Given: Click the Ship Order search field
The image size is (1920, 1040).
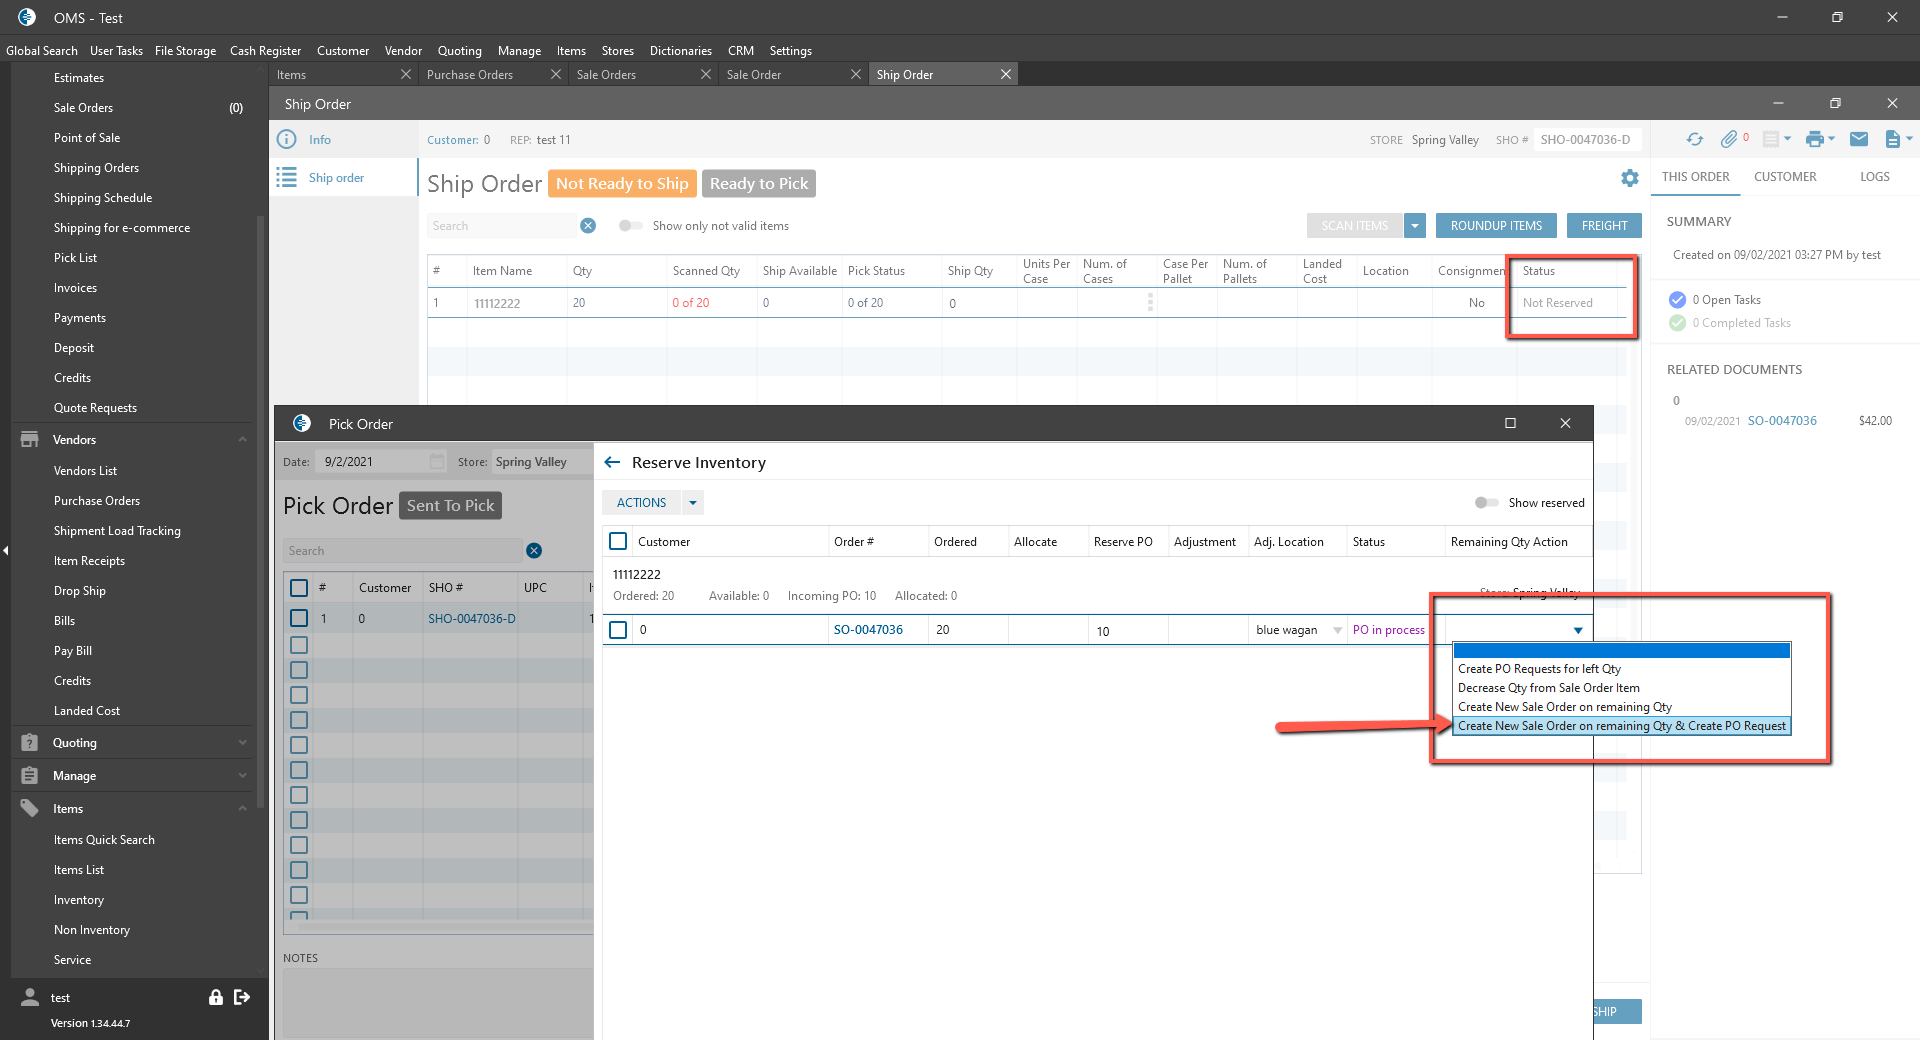Looking at the screenshot, I should point(503,226).
